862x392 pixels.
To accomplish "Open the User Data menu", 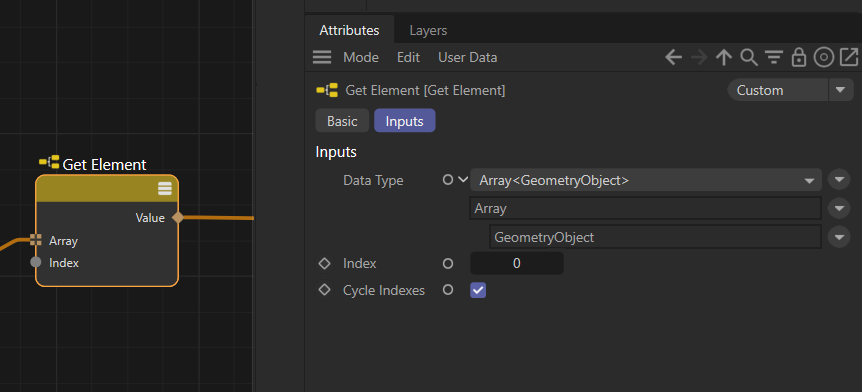I will click(x=467, y=57).
